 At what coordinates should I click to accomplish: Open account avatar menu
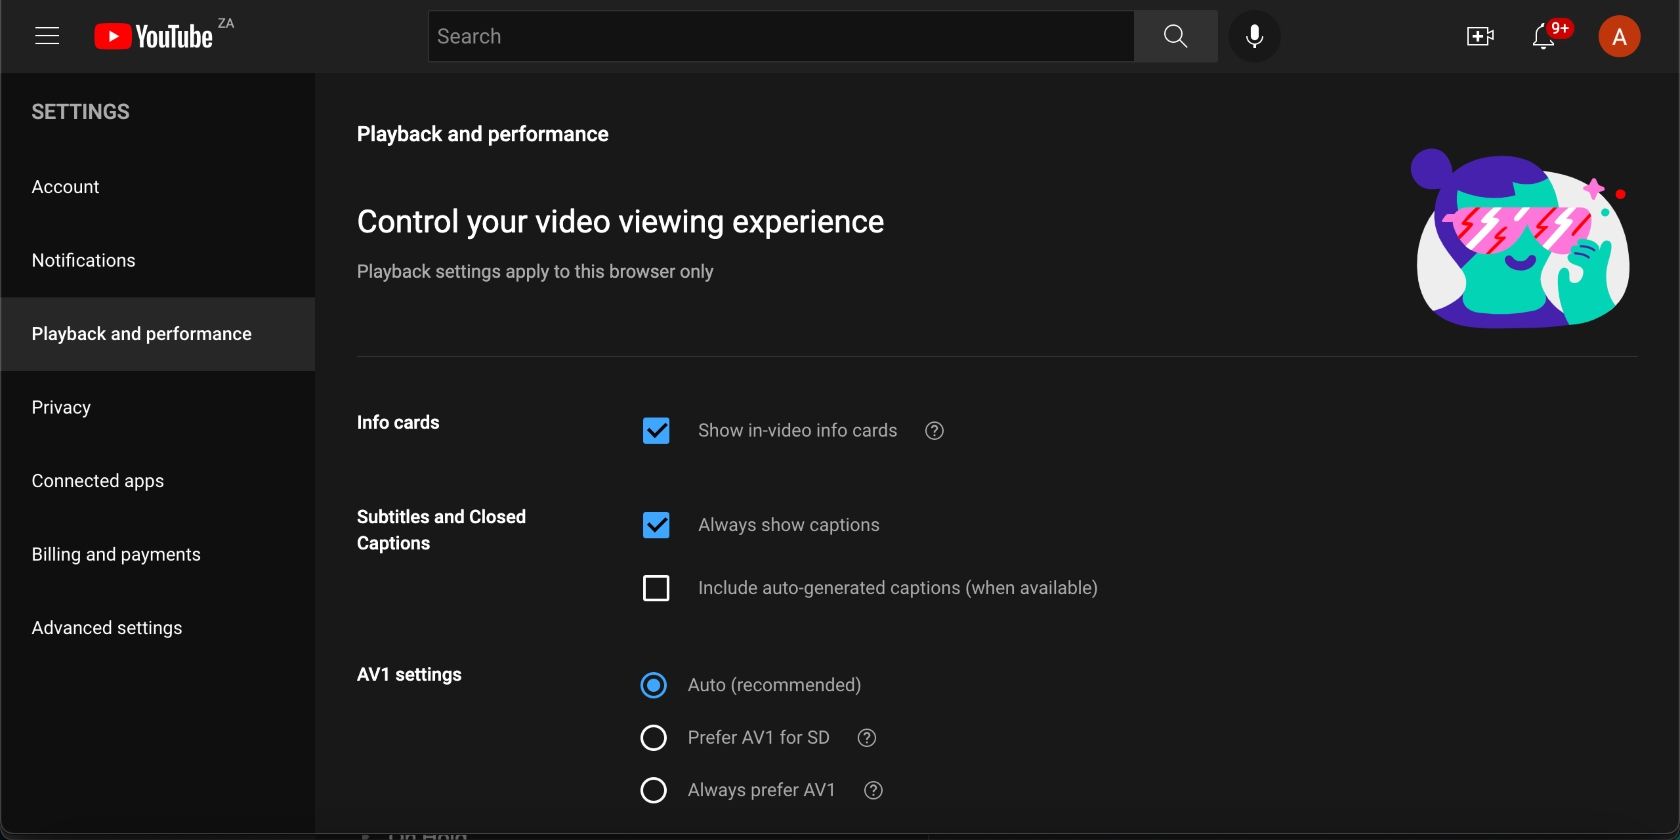pos(1619,37)
